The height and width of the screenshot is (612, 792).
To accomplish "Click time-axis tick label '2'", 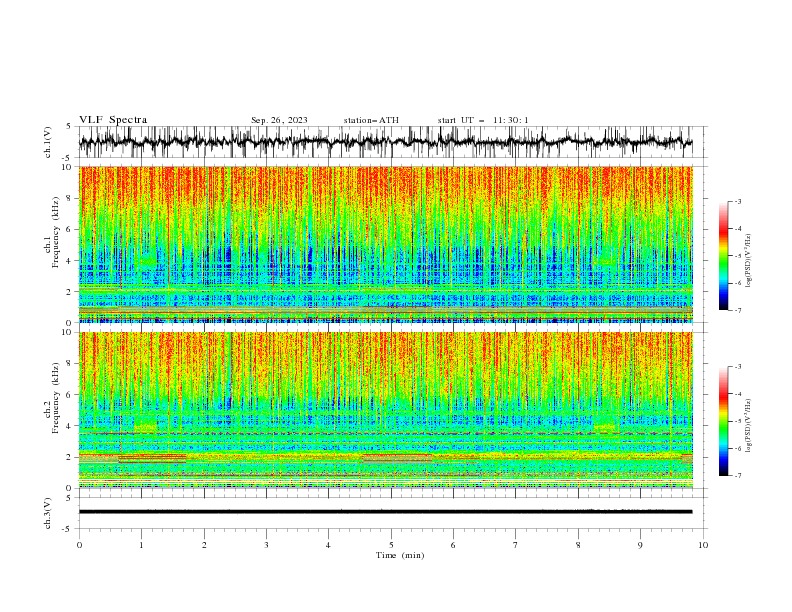I will click(204, 545).
